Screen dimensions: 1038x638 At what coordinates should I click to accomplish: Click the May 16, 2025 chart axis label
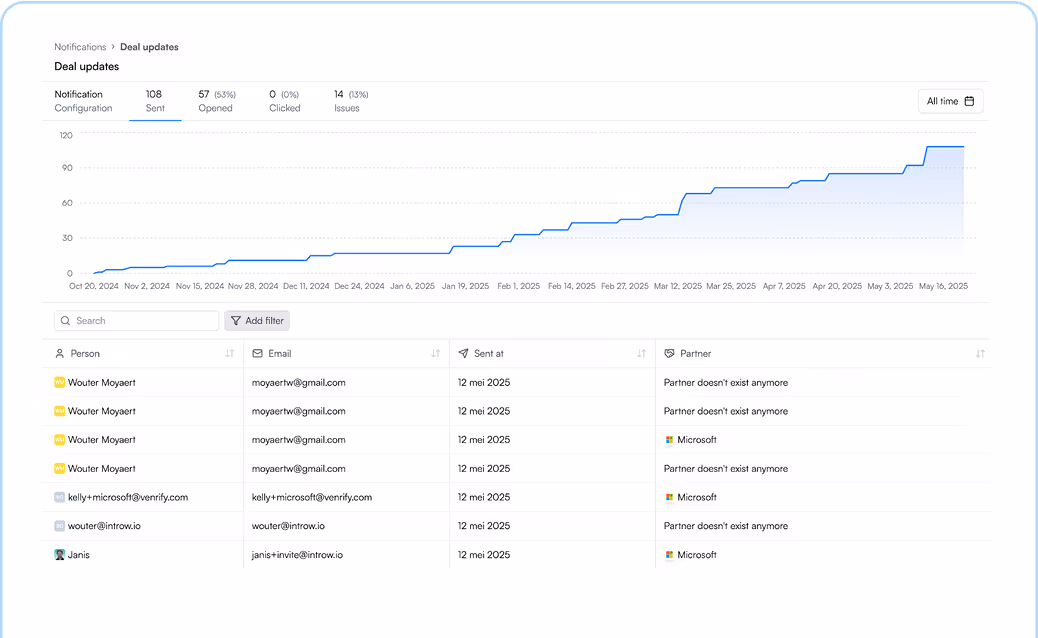click(943, 286)
